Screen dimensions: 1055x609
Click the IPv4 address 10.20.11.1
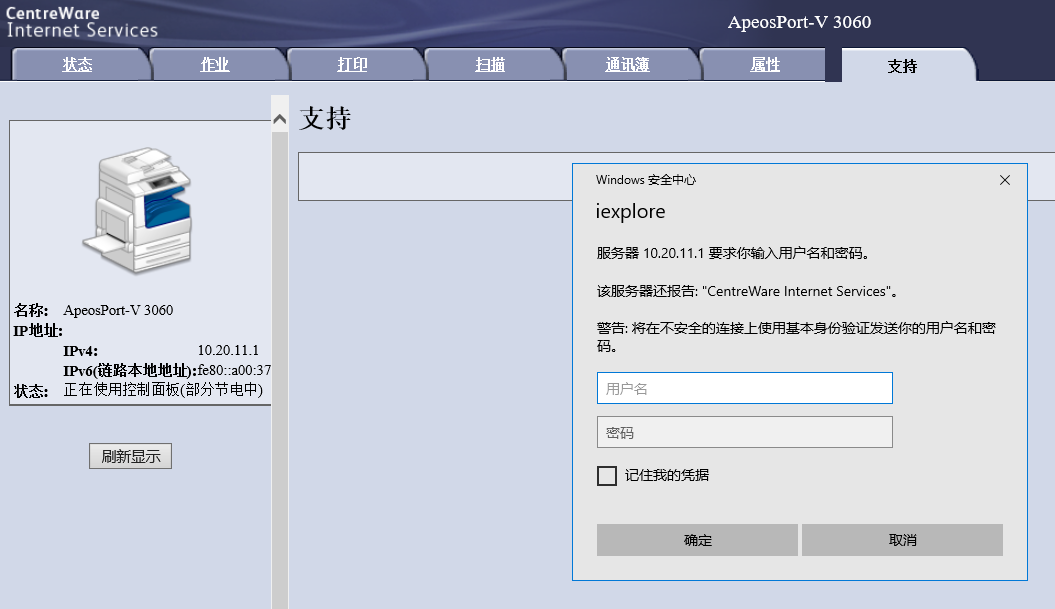pyautogui.click(x=230, y=350)
